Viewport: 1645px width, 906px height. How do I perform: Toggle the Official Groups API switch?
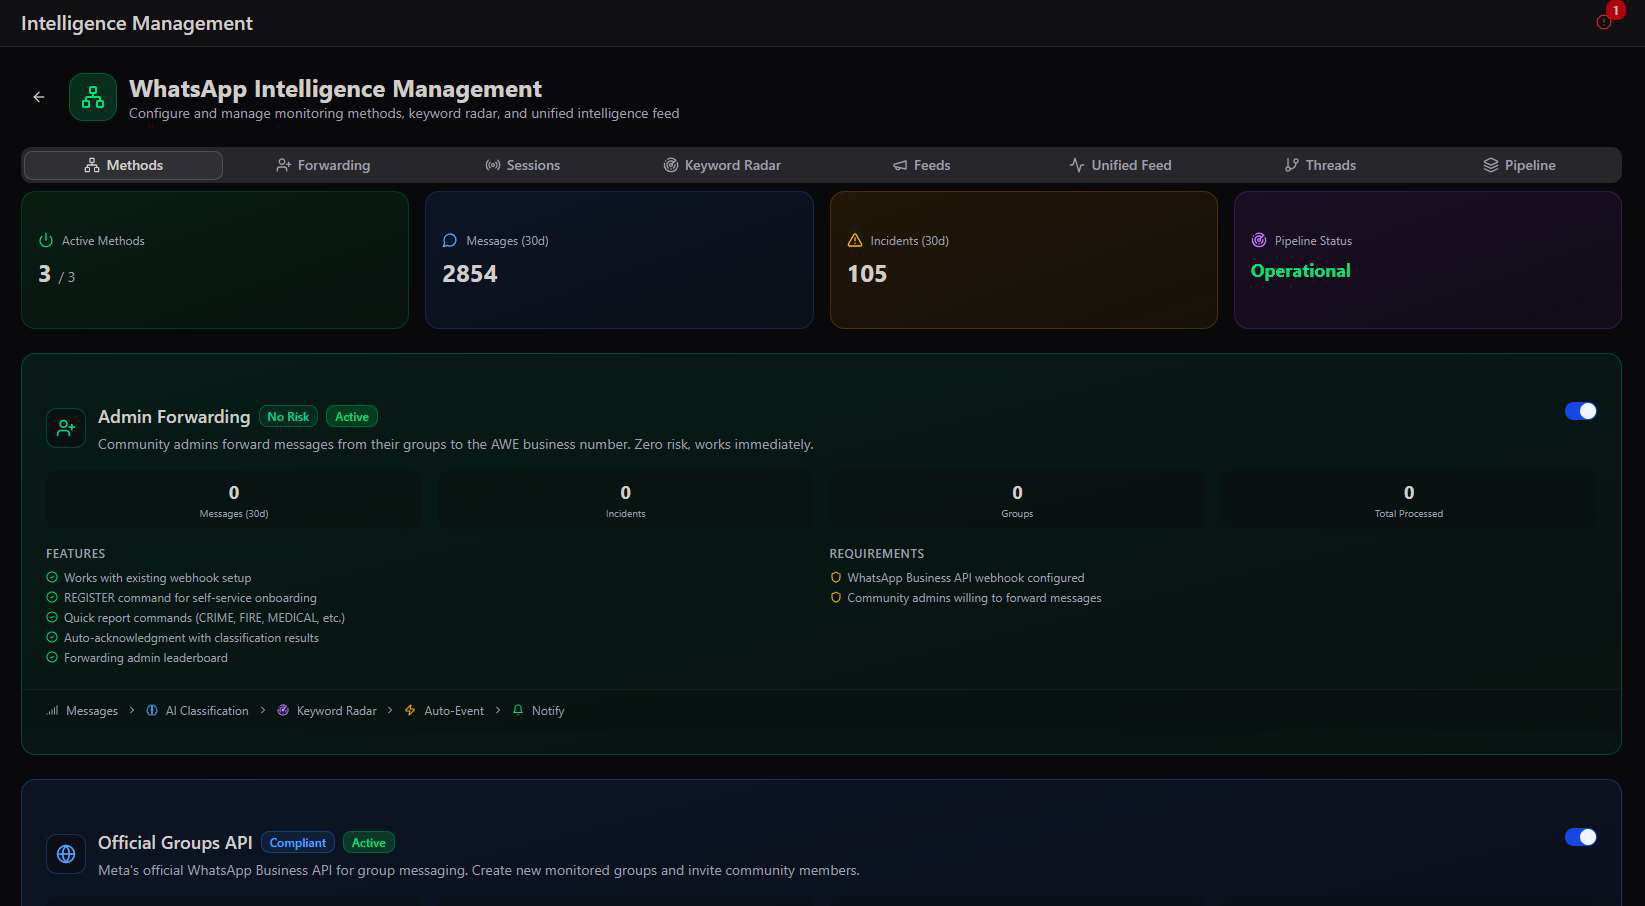pyautogui.click(x=1581, y=837)
